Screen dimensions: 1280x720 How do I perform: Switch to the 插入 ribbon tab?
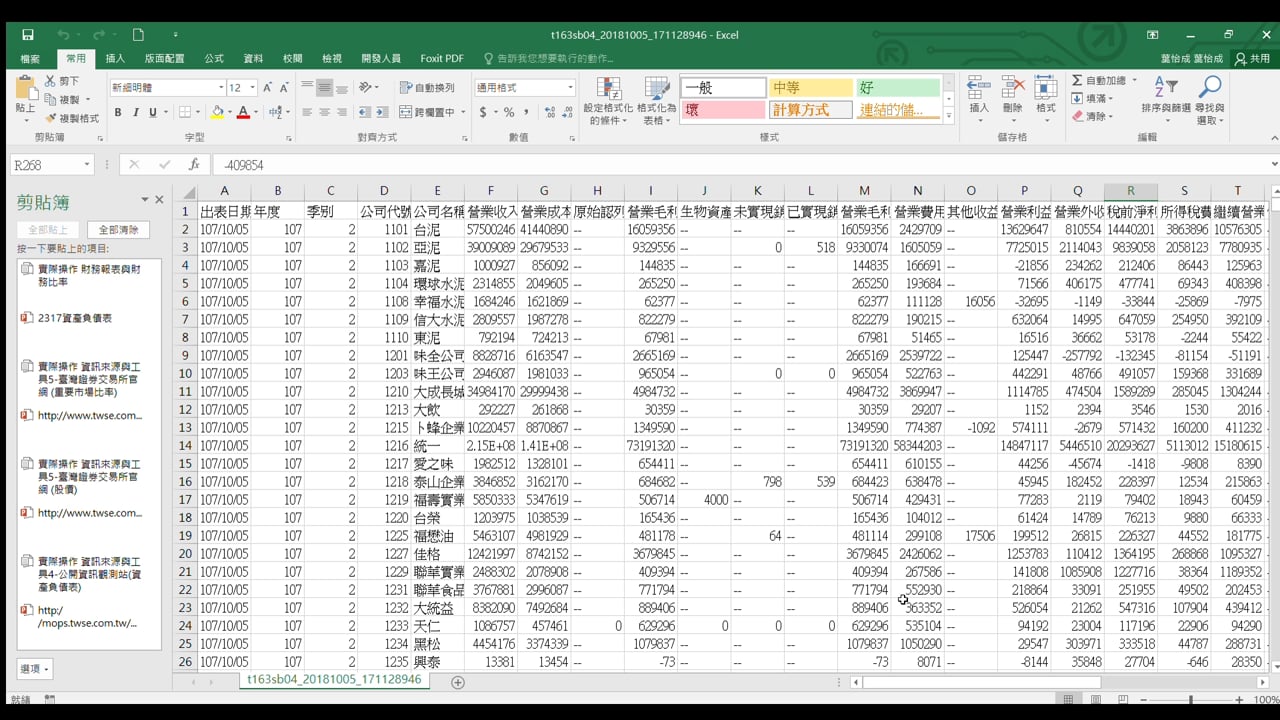click(x=114, y=58)
